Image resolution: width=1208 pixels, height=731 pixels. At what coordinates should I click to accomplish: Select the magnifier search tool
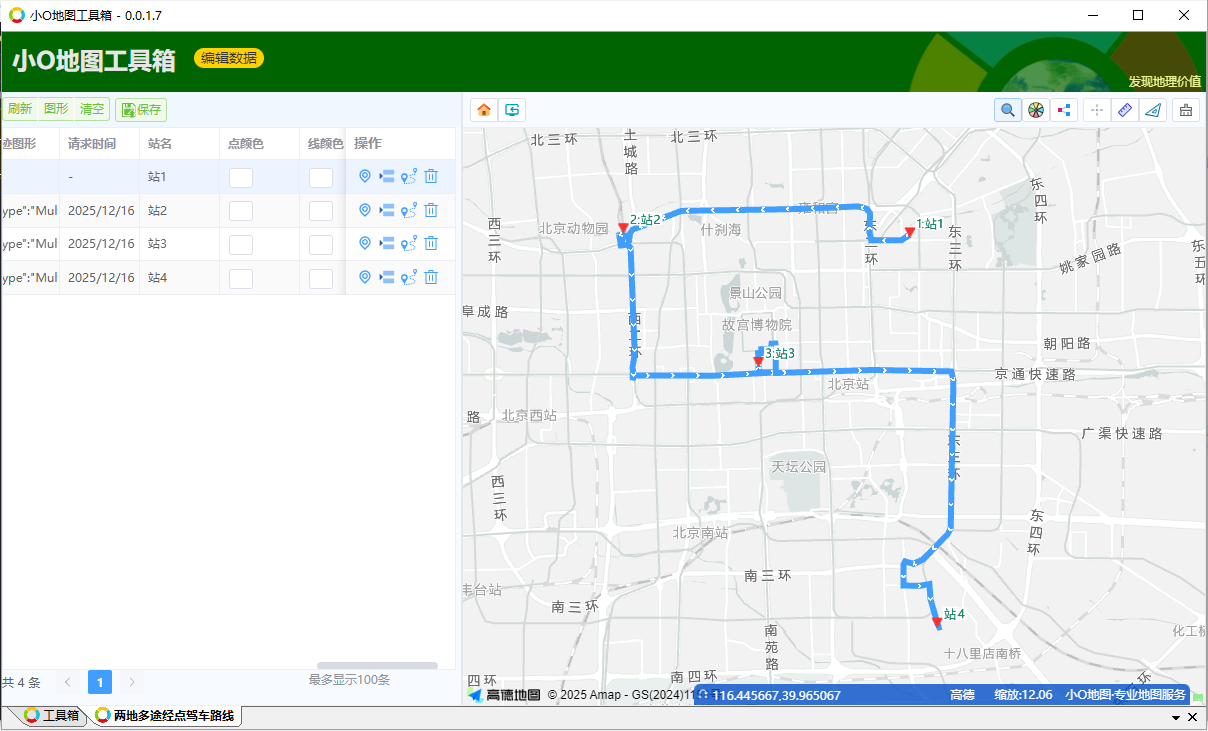[1007, 110]
